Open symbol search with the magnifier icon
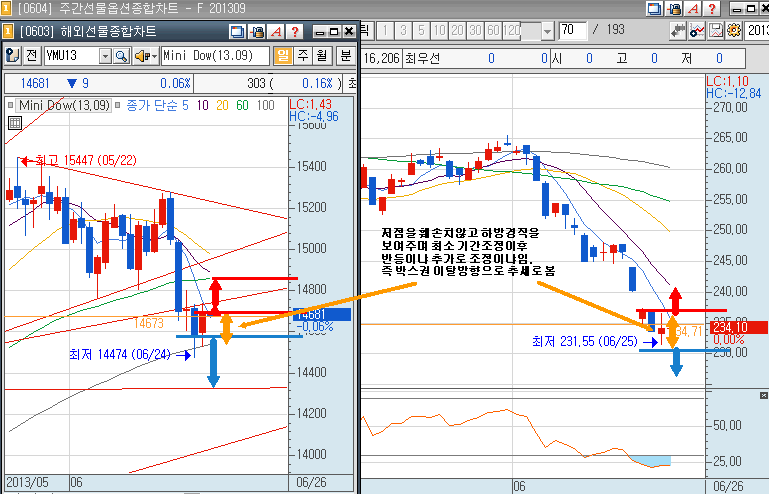Screen dimensions: 769x494 click(x=121, y=56)
